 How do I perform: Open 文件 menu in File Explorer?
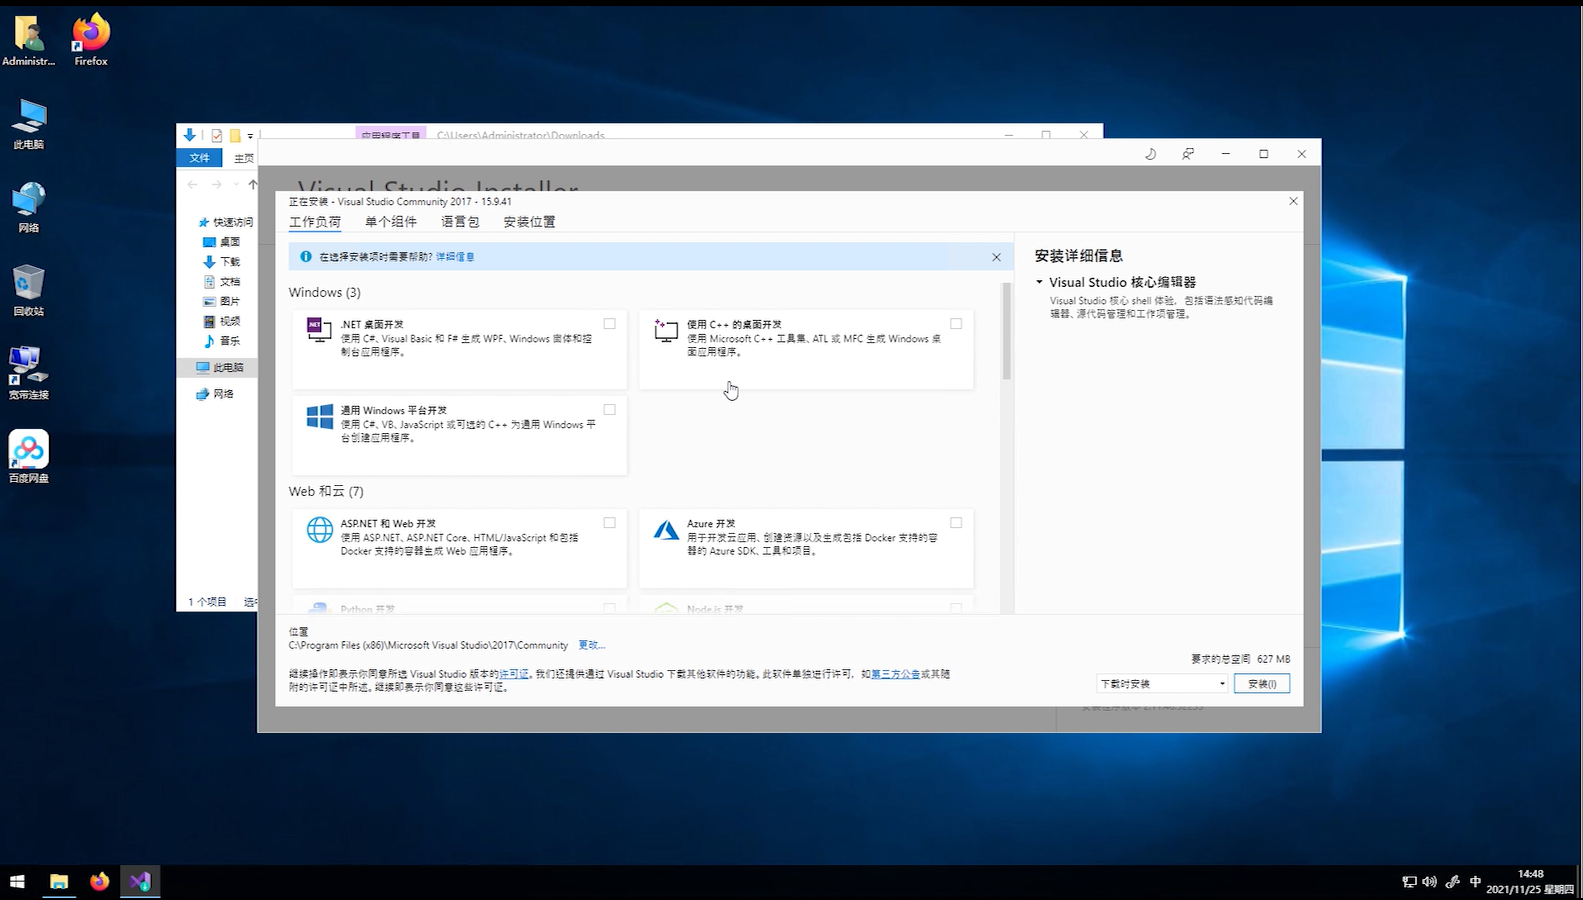click(x=200, y=158)
